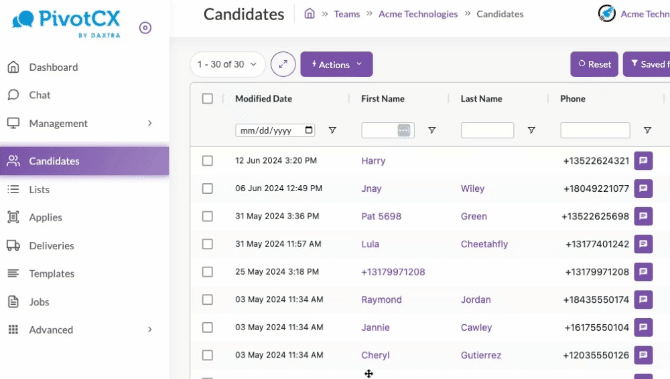
Task: Expand the Actions dropdown button
Action: (336, 65)
